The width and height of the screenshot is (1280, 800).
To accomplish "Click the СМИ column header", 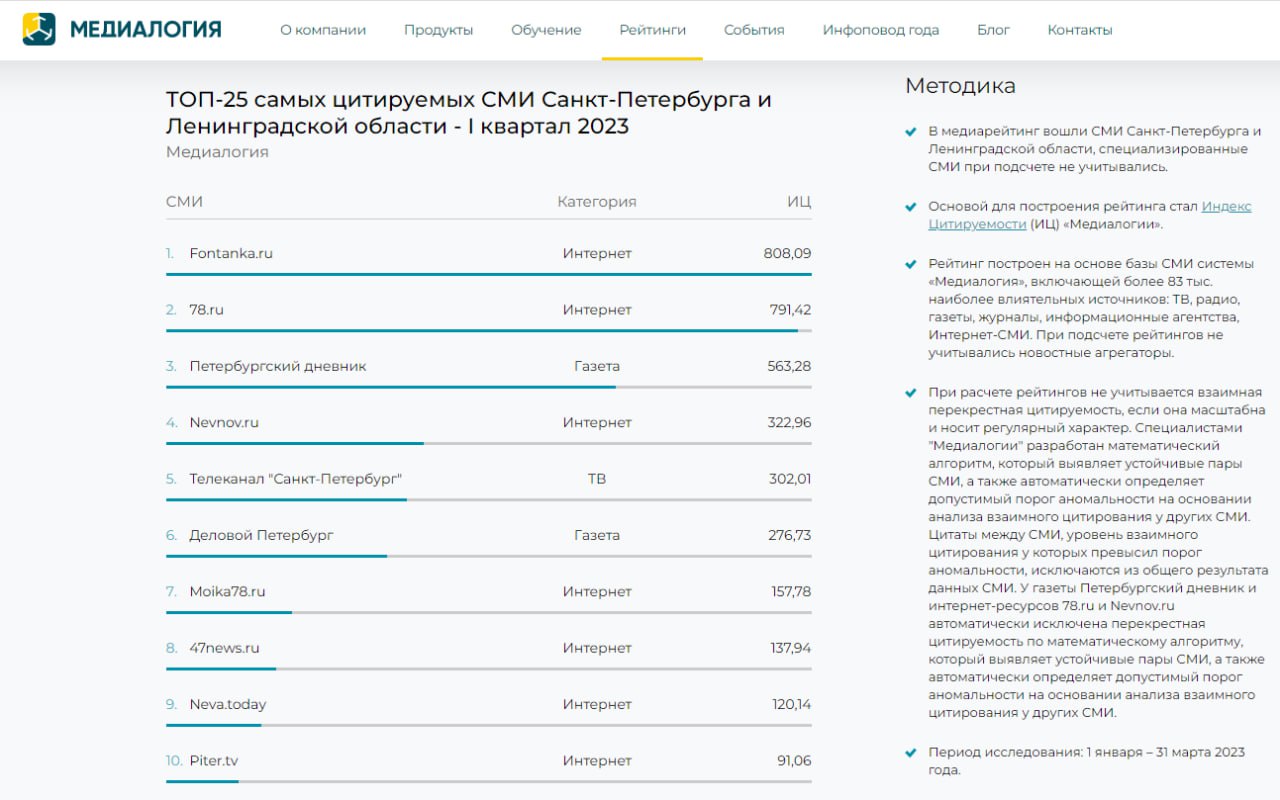I will 185,202.
